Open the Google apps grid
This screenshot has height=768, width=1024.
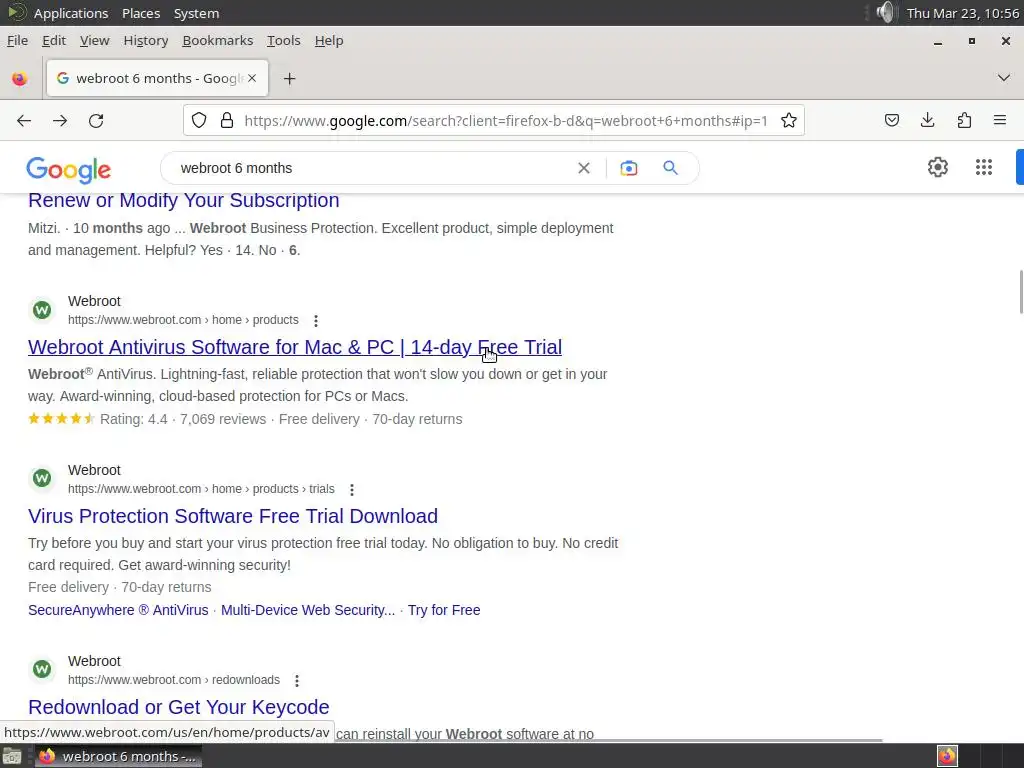pyautogui.click(x=984, y=167)
